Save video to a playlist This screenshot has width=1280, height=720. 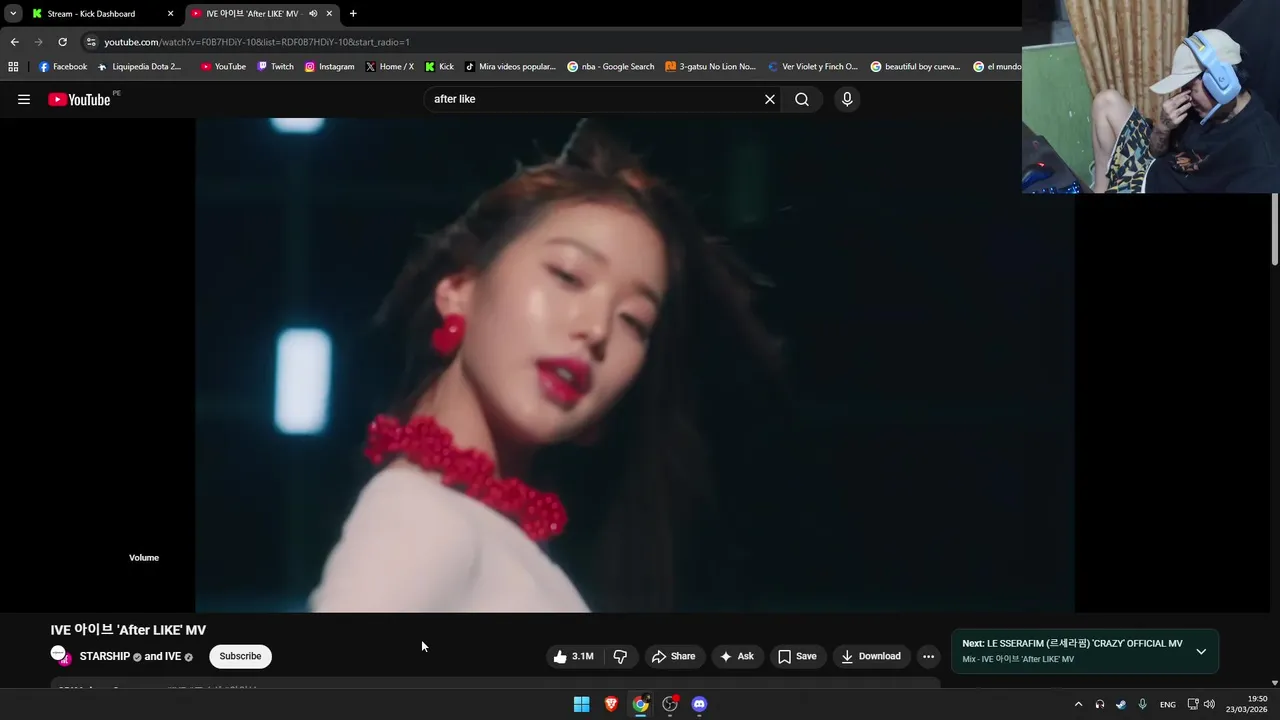point(797,656)
